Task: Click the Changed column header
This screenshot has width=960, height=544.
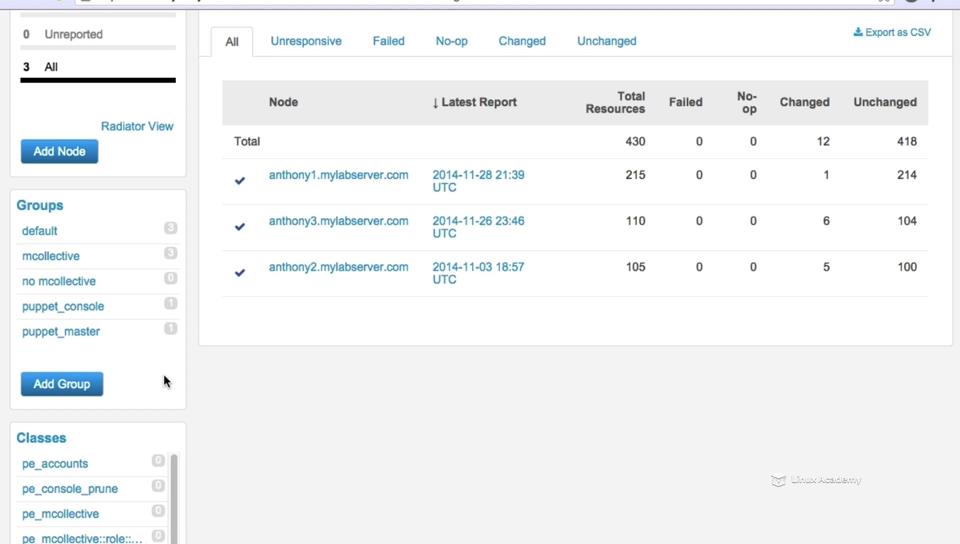Action: click(x=804, y=102)
